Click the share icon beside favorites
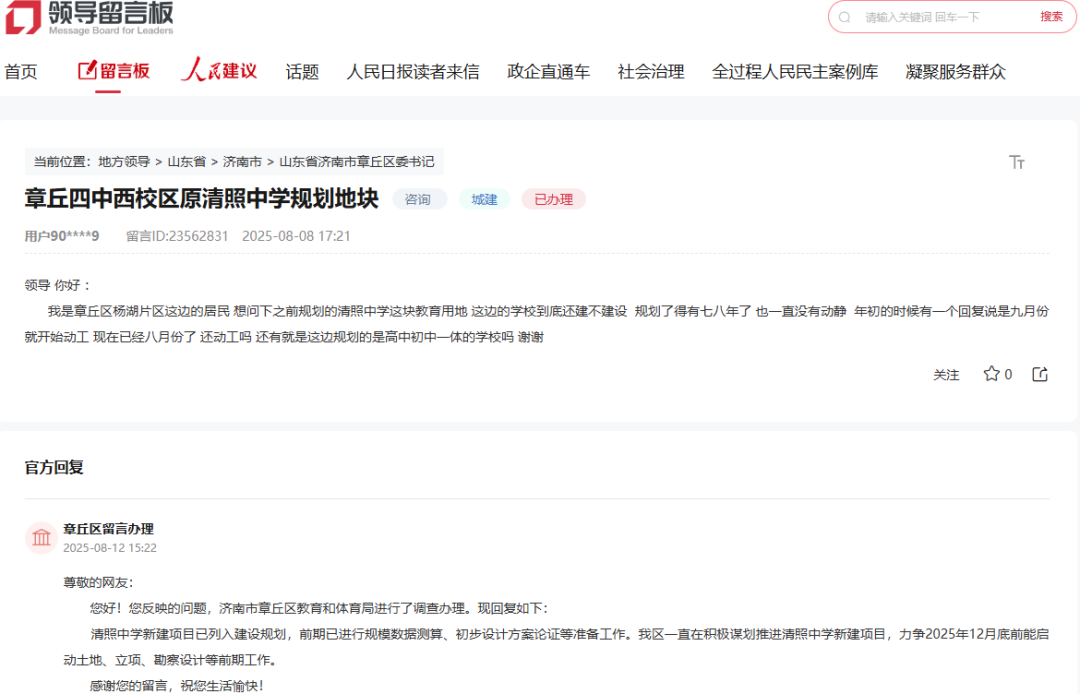 pyautogui.click(x=1040, y=374)
